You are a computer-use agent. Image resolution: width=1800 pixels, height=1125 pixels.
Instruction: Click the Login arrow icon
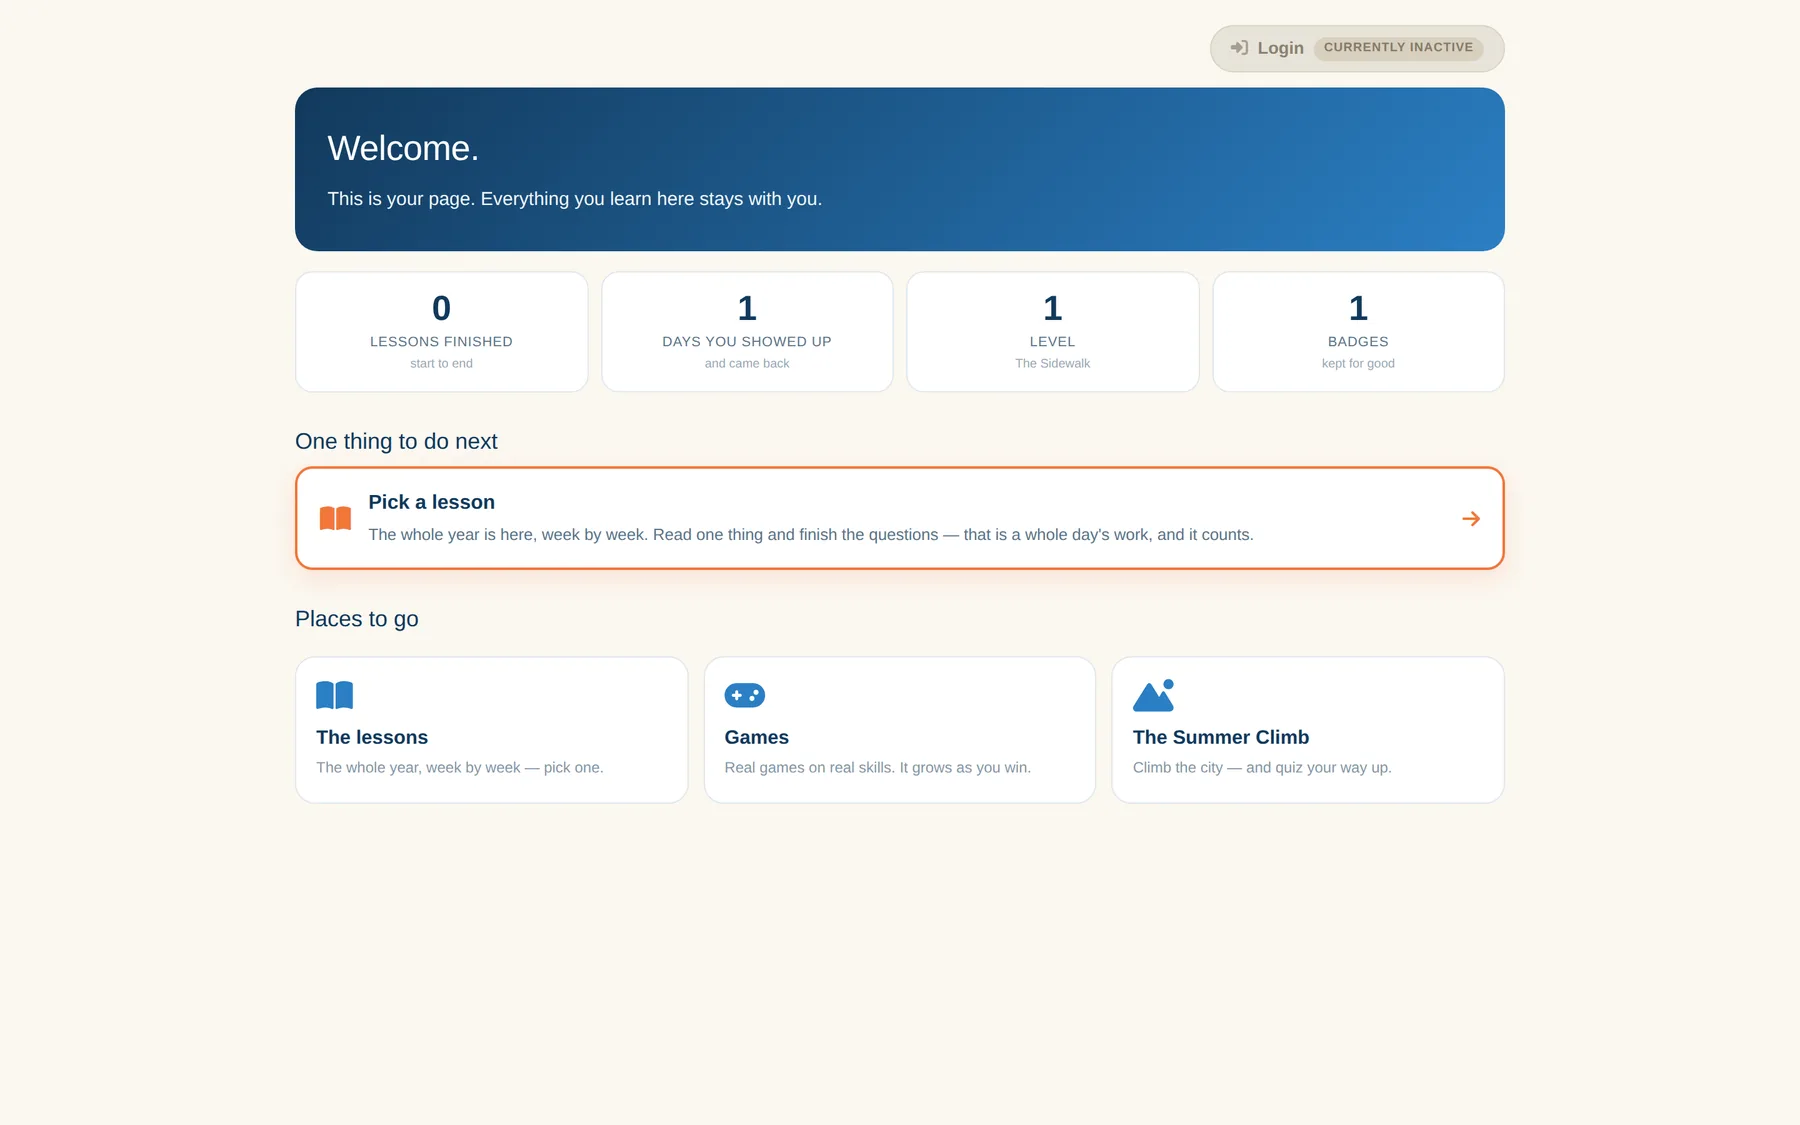pyautogui.click(x=1239, y=48)
